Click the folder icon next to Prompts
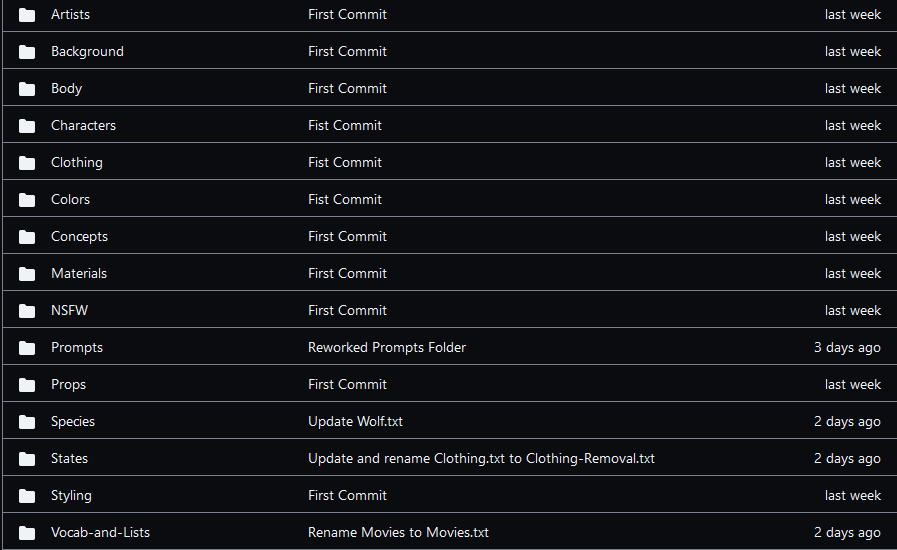Screen dimensions: 897x550 [27, 348]
